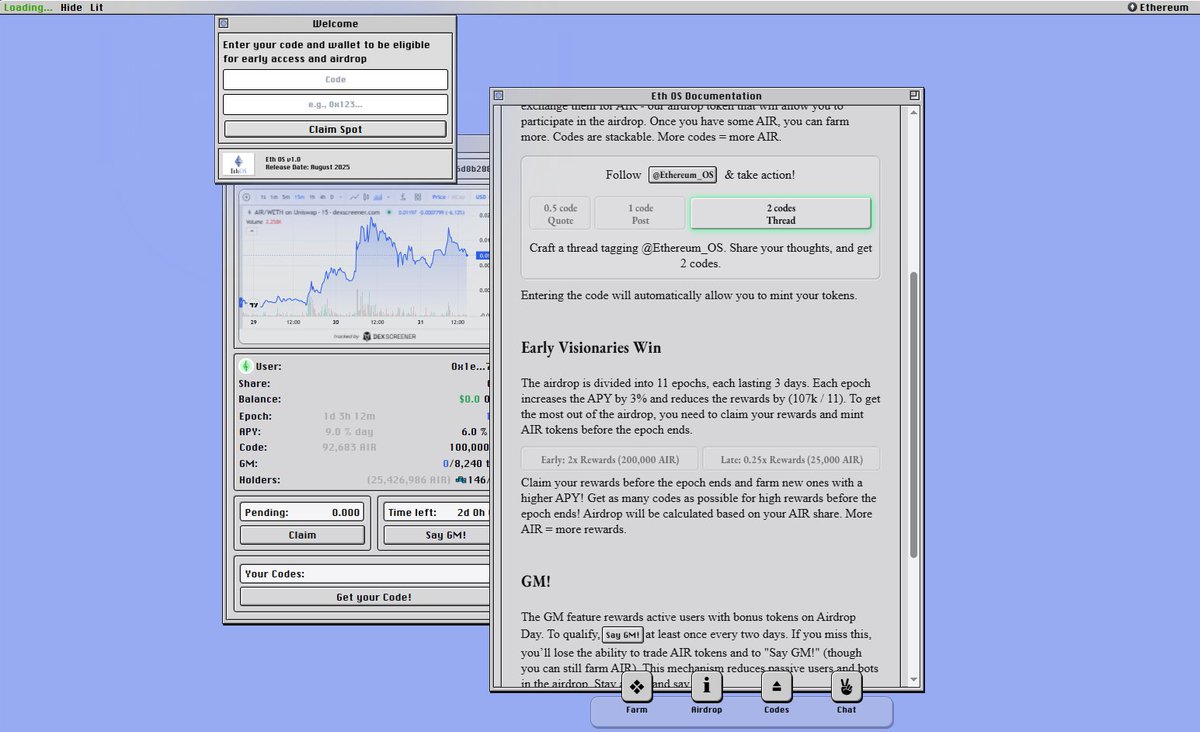Click the holders icon beside 146 count
Screen dimensions: 1200x732
click(x=460, y=479)
